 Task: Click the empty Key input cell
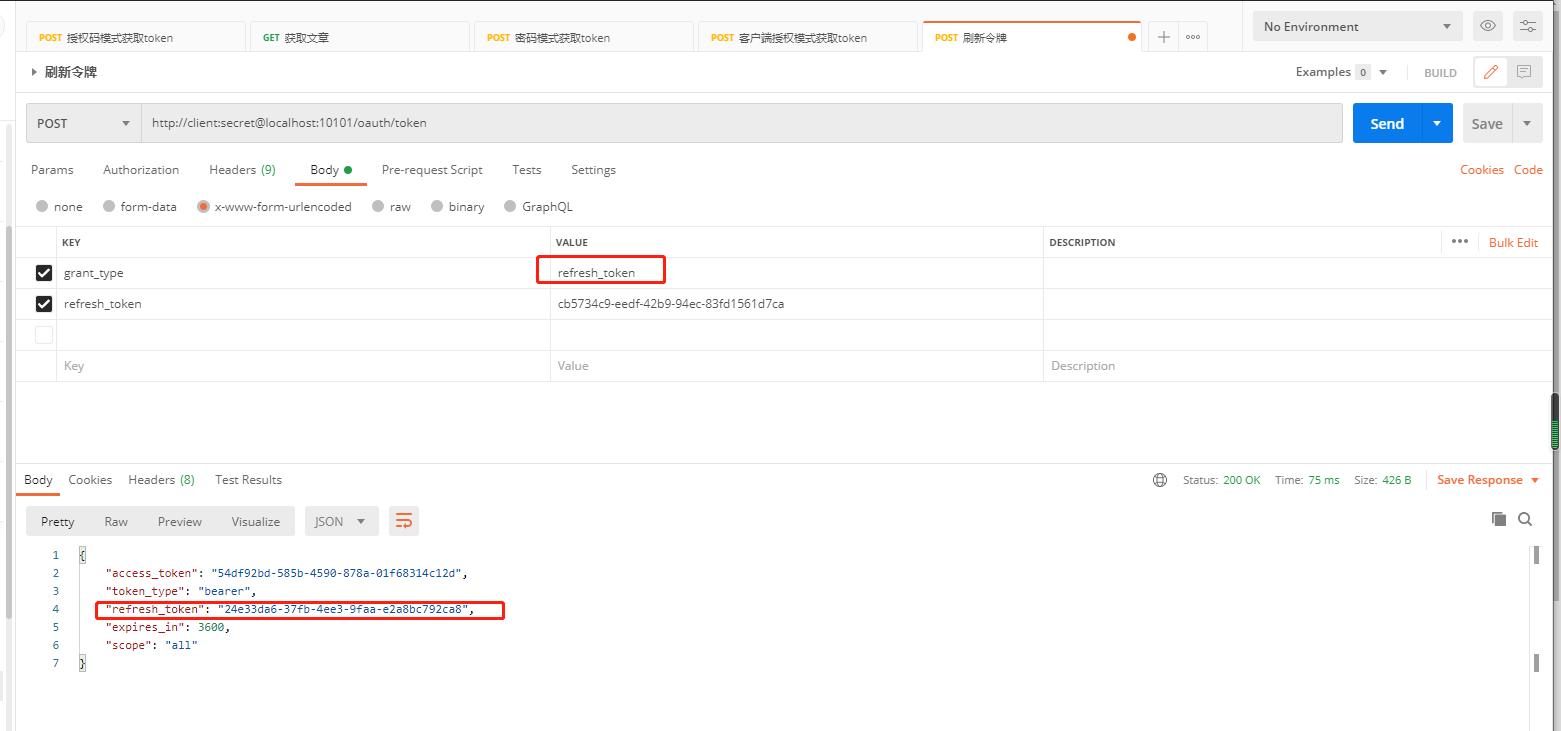click(x=303, y=366)
